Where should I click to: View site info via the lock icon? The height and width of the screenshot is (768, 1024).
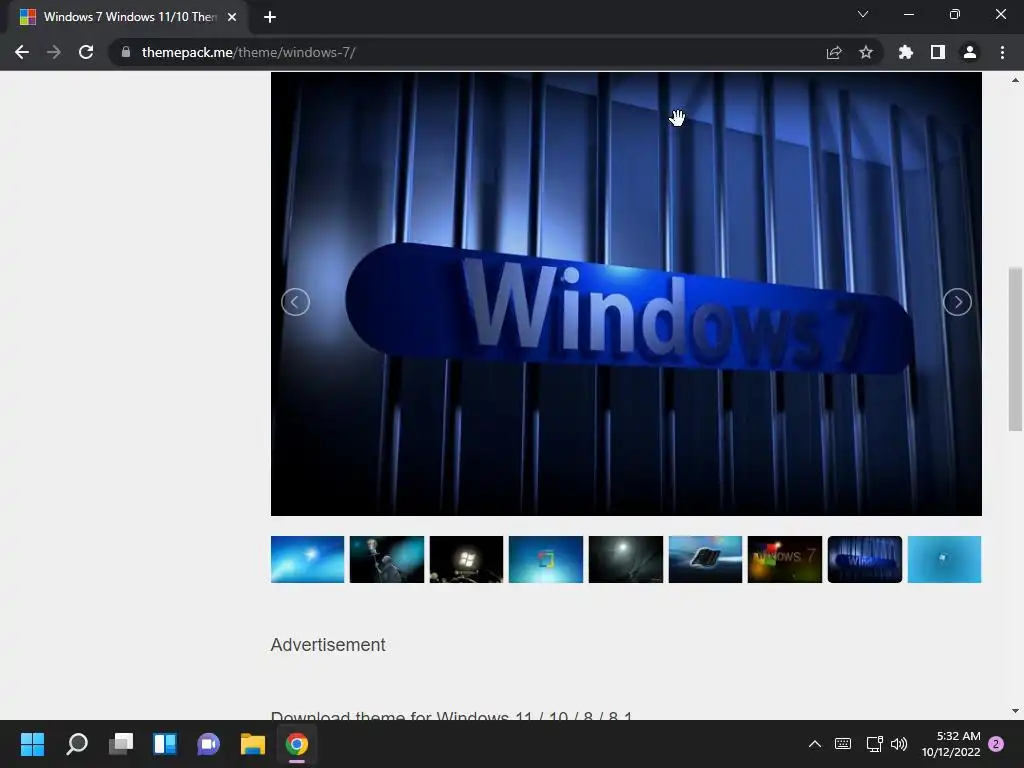coord(126,52)
